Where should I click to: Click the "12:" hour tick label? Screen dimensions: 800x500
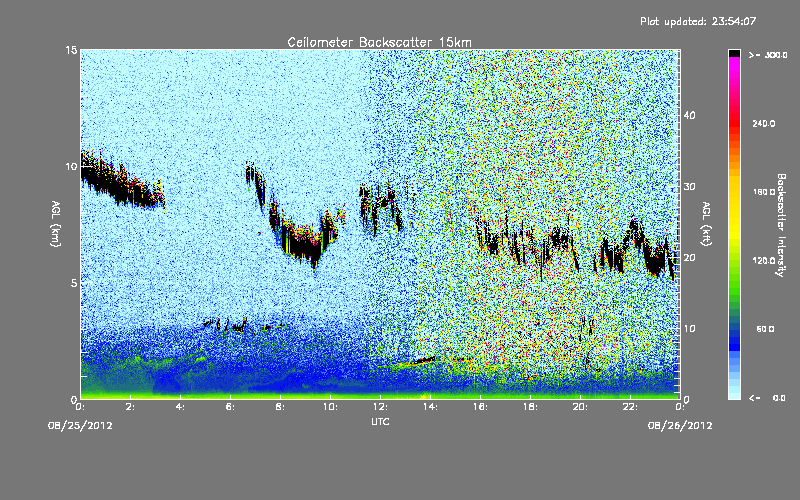coord(380,407)
